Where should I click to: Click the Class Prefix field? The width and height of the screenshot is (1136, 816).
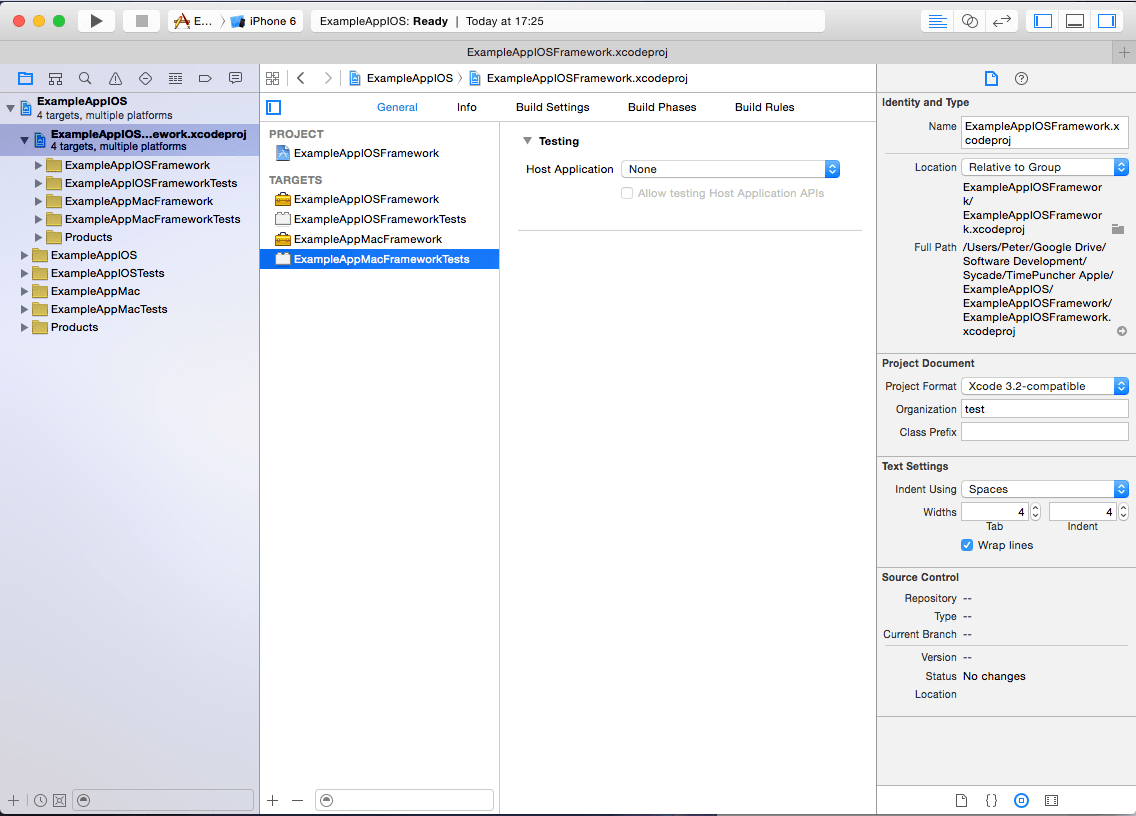click(1045, 432)
